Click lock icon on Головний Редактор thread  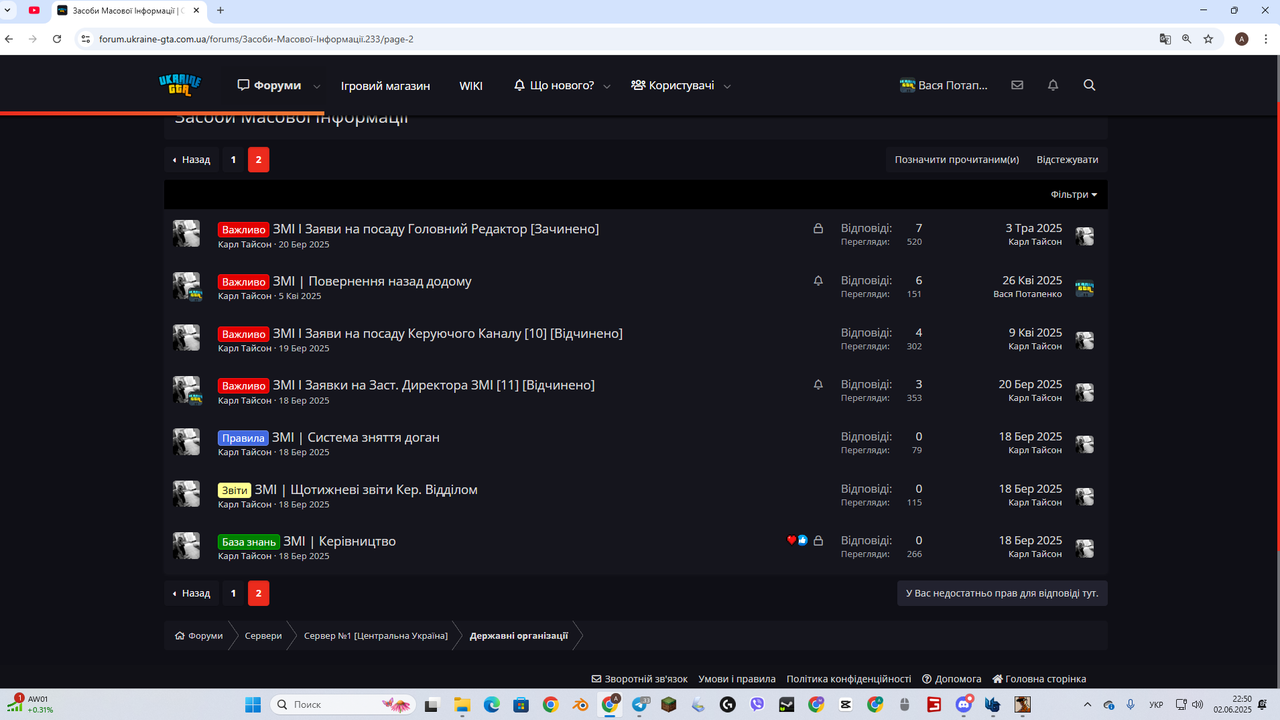click(x=818, y=229)
